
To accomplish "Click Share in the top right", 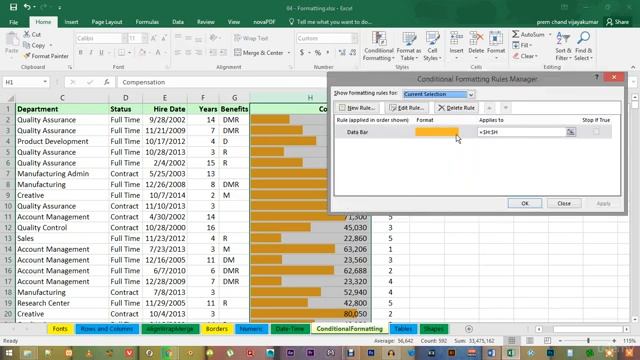I will coord(618,22).
